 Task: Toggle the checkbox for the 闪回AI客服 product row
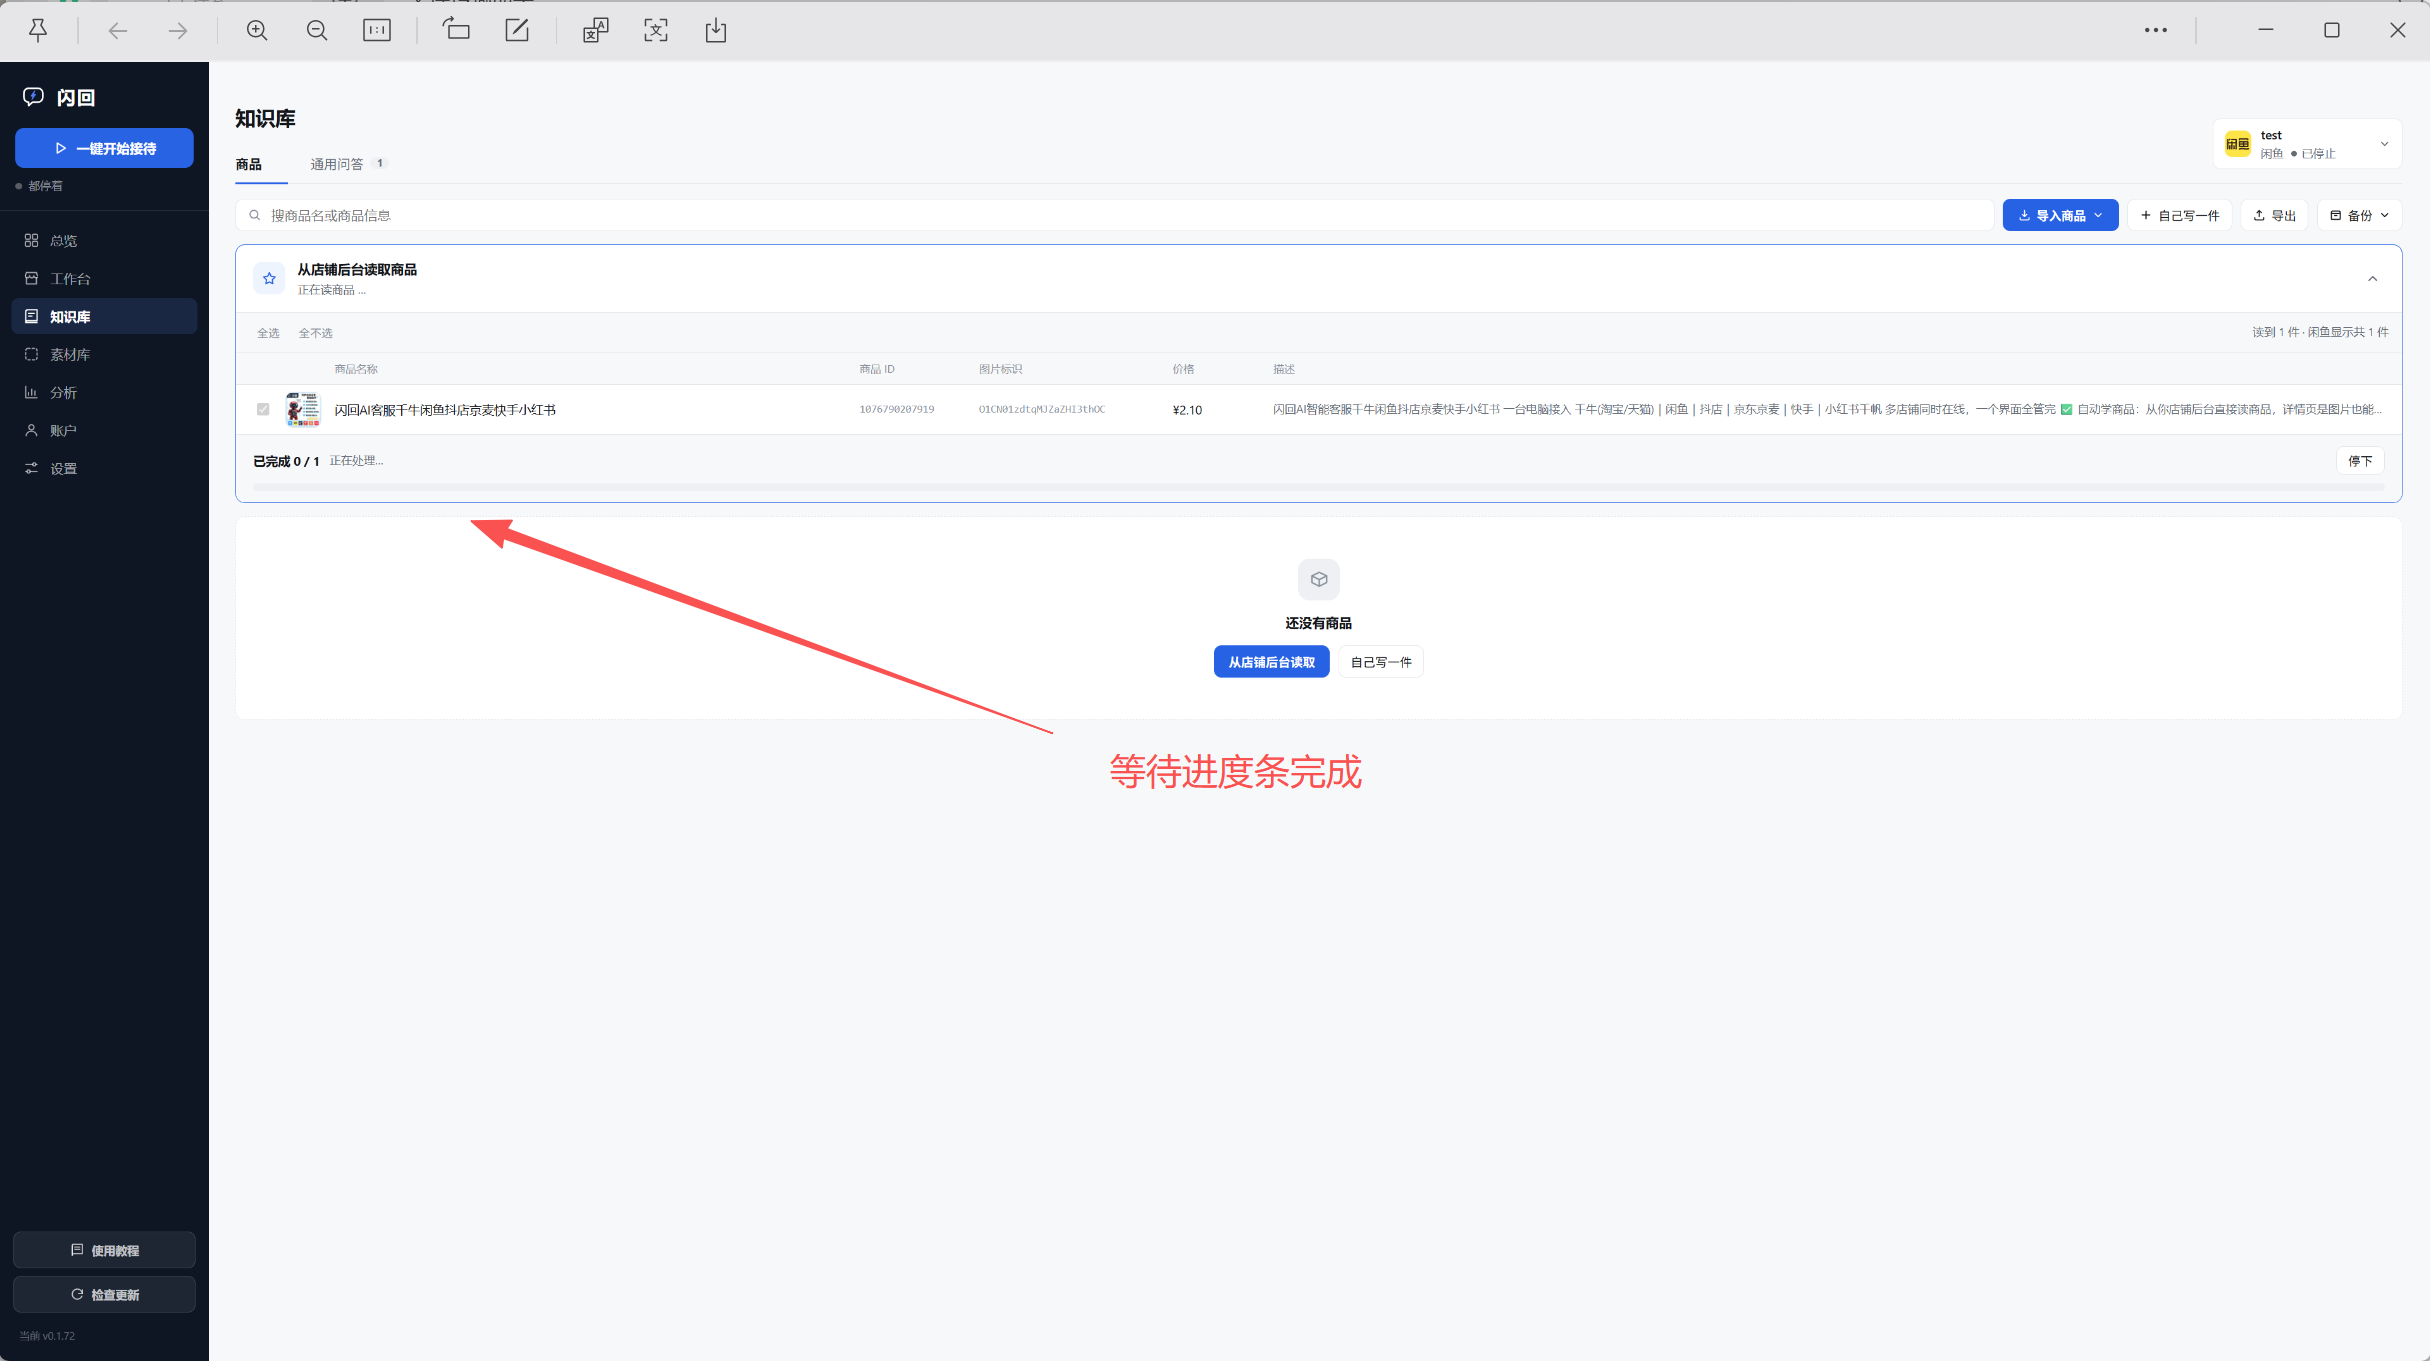(x=263, y=409)
